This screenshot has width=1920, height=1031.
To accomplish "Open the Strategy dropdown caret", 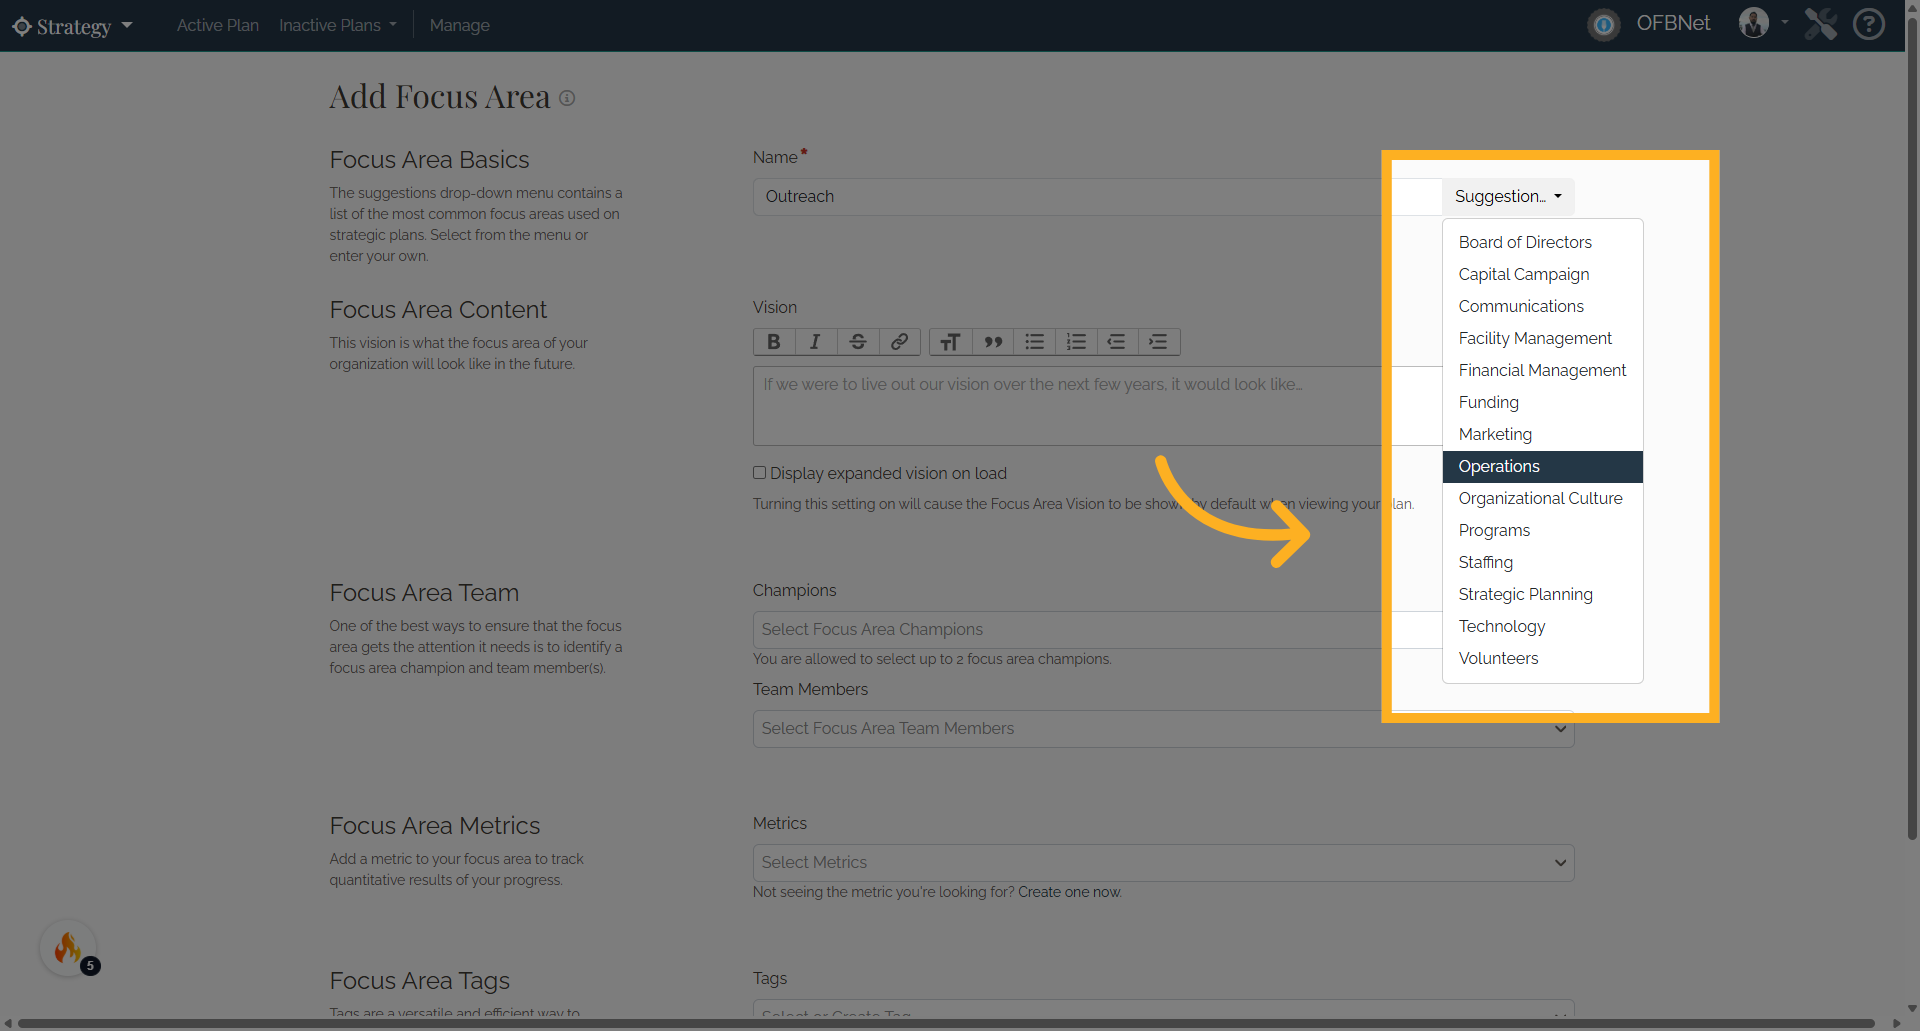I will pyautogui.click(x=127, y=25).
